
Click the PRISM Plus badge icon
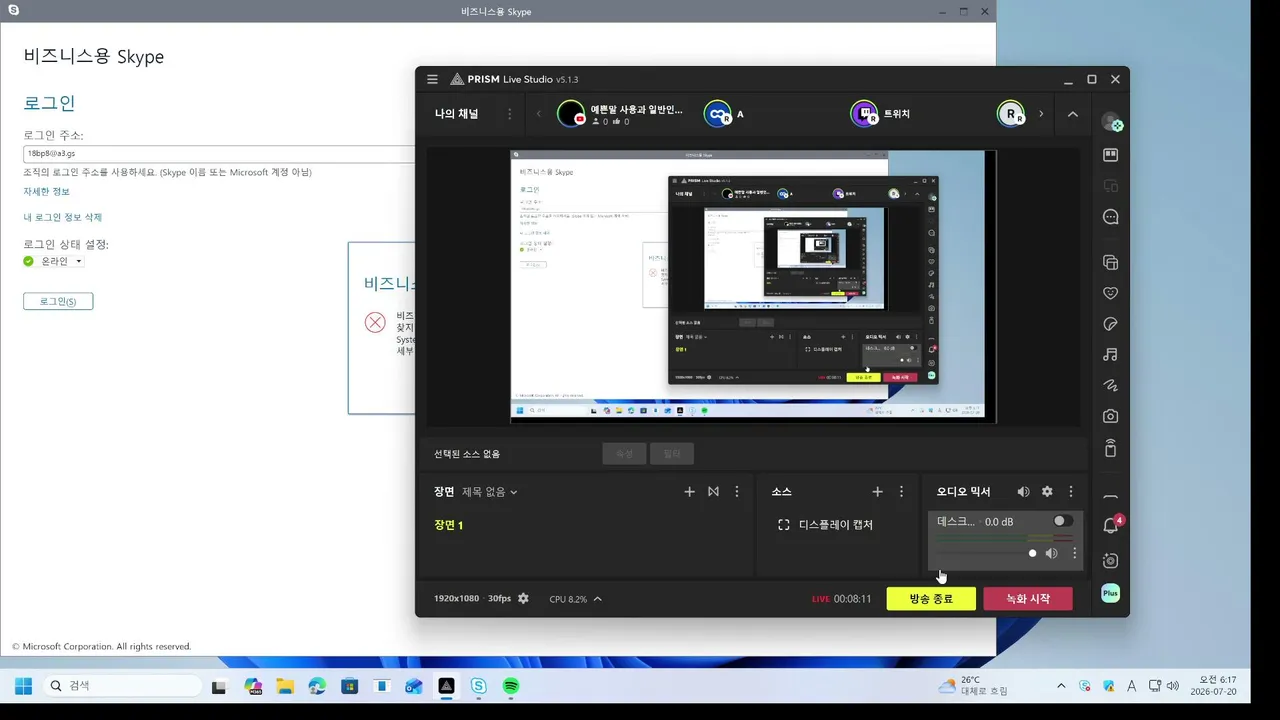[x=1110, y=593]
